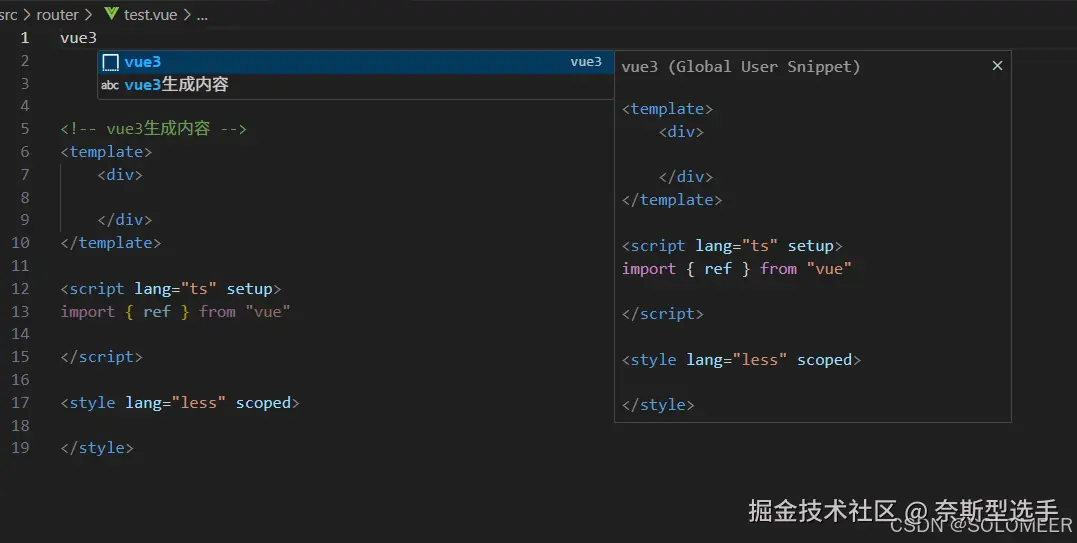
Task: Click the <template> opening tag on line 6
Action: 106,152
